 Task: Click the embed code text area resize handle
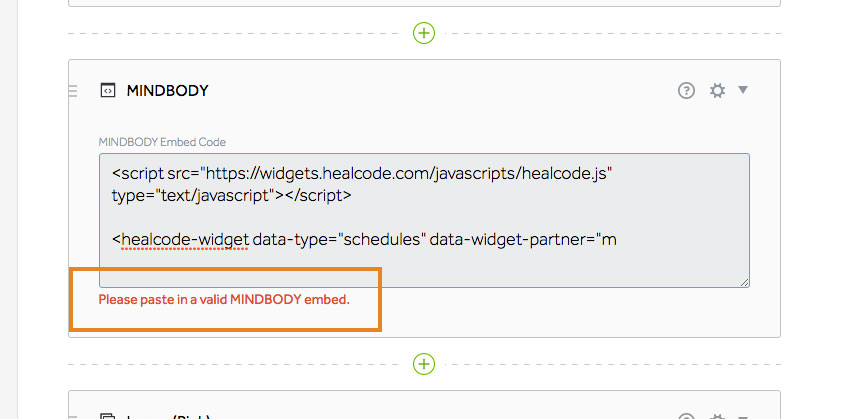pos(745,282)
